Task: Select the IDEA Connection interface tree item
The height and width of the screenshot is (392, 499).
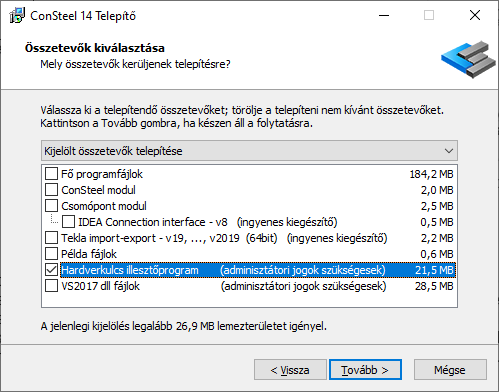Action: [208, 222]
